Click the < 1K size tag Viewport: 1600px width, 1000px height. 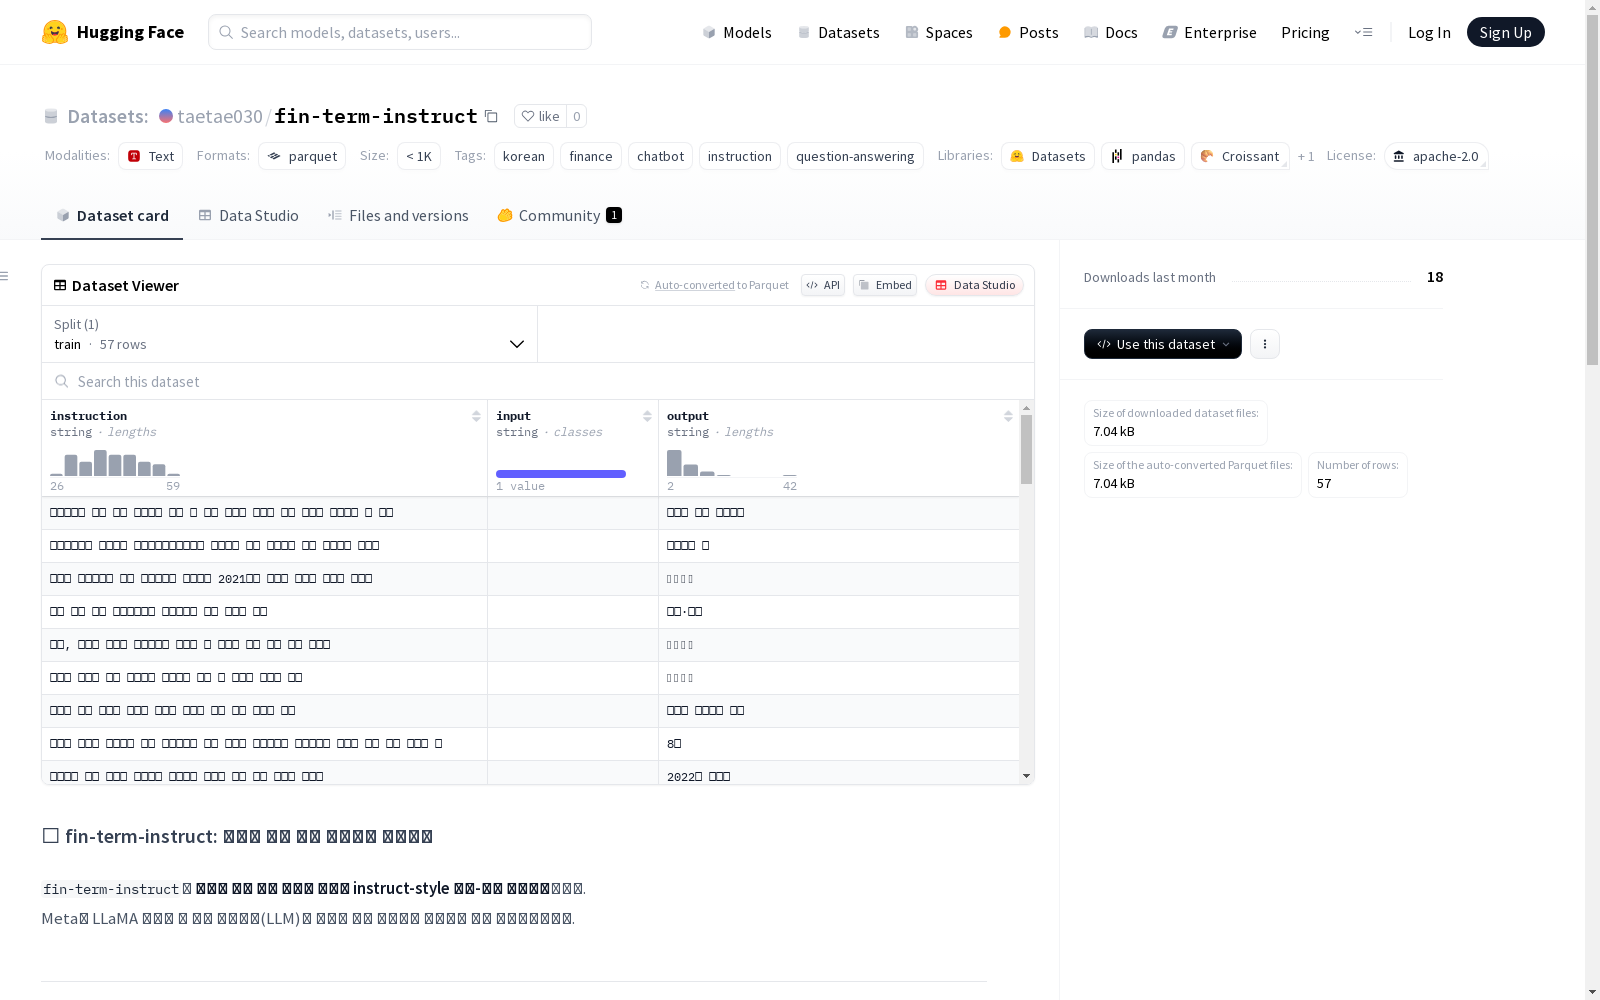pyautogui.click(x=419, y=156)
